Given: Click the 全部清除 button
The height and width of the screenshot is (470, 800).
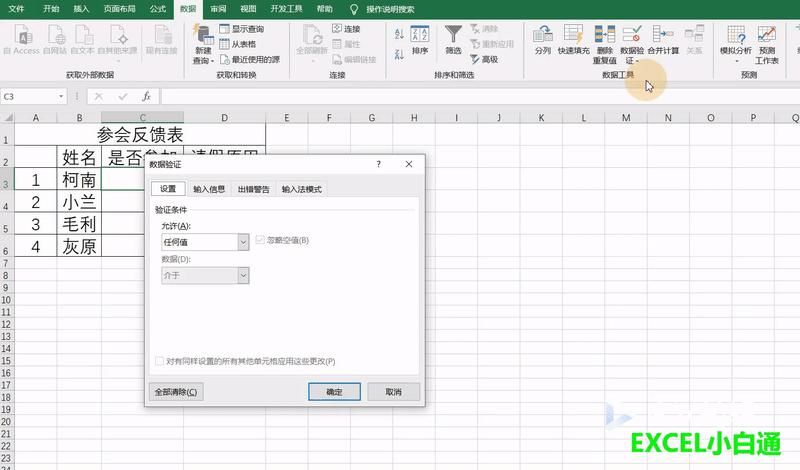Looking at the screenshot, I should point(176,392).
